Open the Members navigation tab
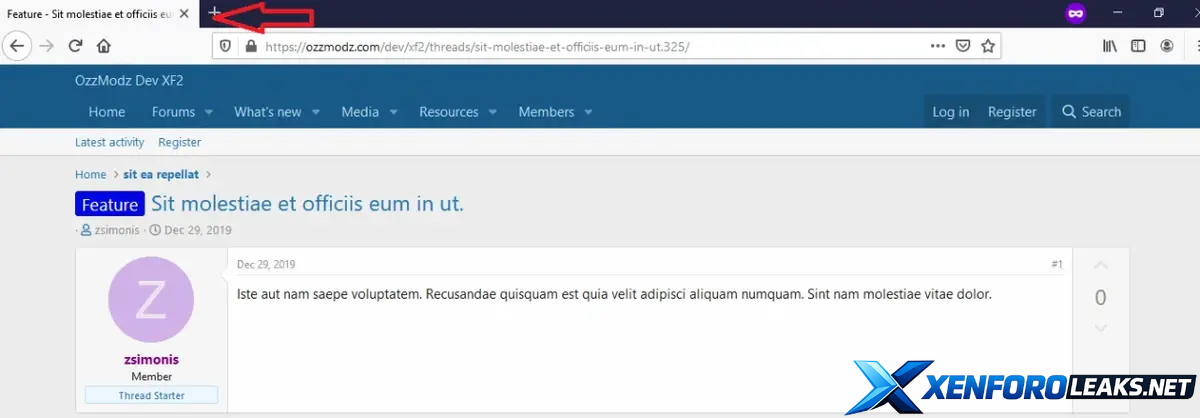Viewport: 1200px width, 418px height. (x=546, y=112)
